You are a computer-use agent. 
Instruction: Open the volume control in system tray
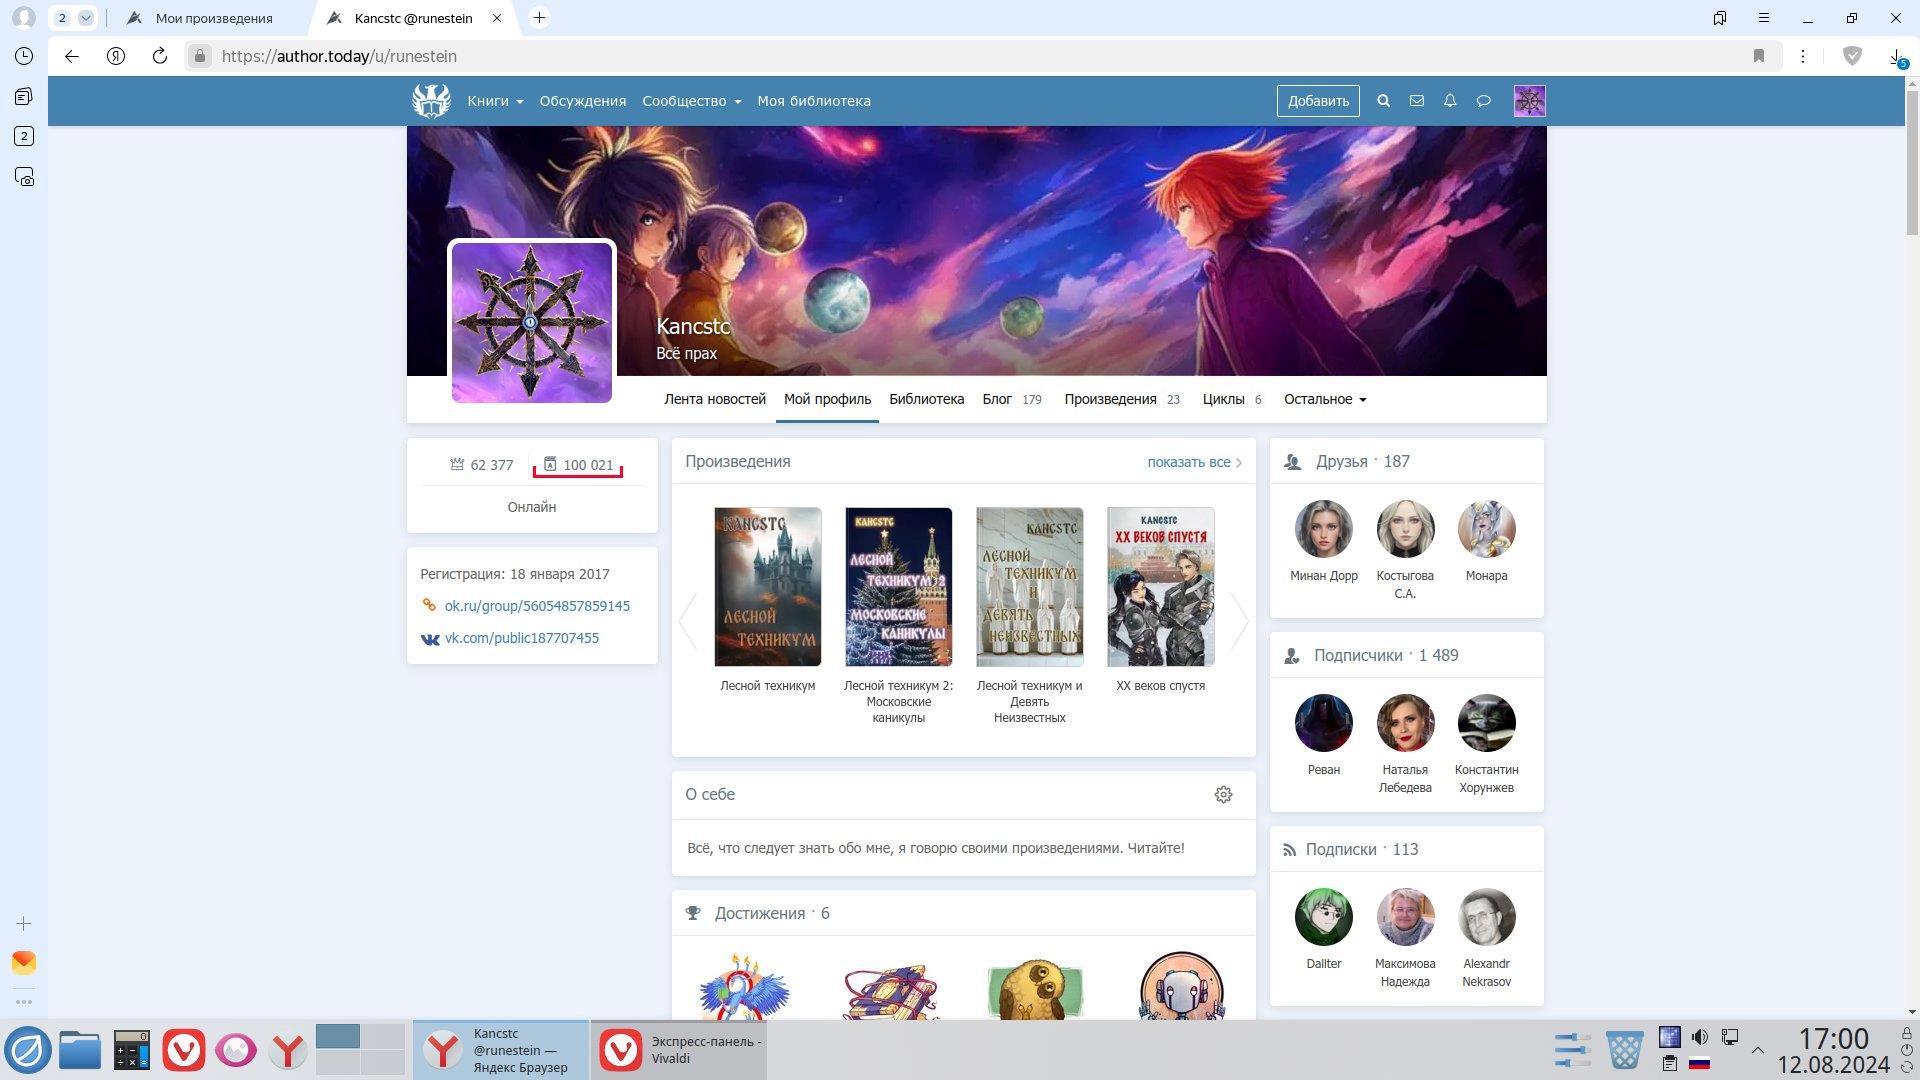click(1700, 1037)
